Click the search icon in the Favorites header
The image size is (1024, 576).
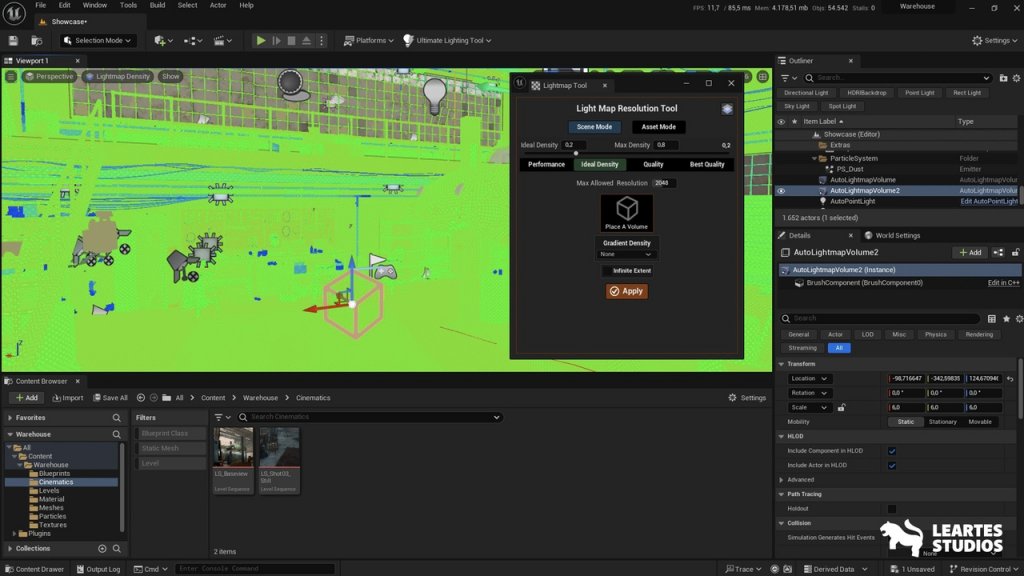click(116, 418)
